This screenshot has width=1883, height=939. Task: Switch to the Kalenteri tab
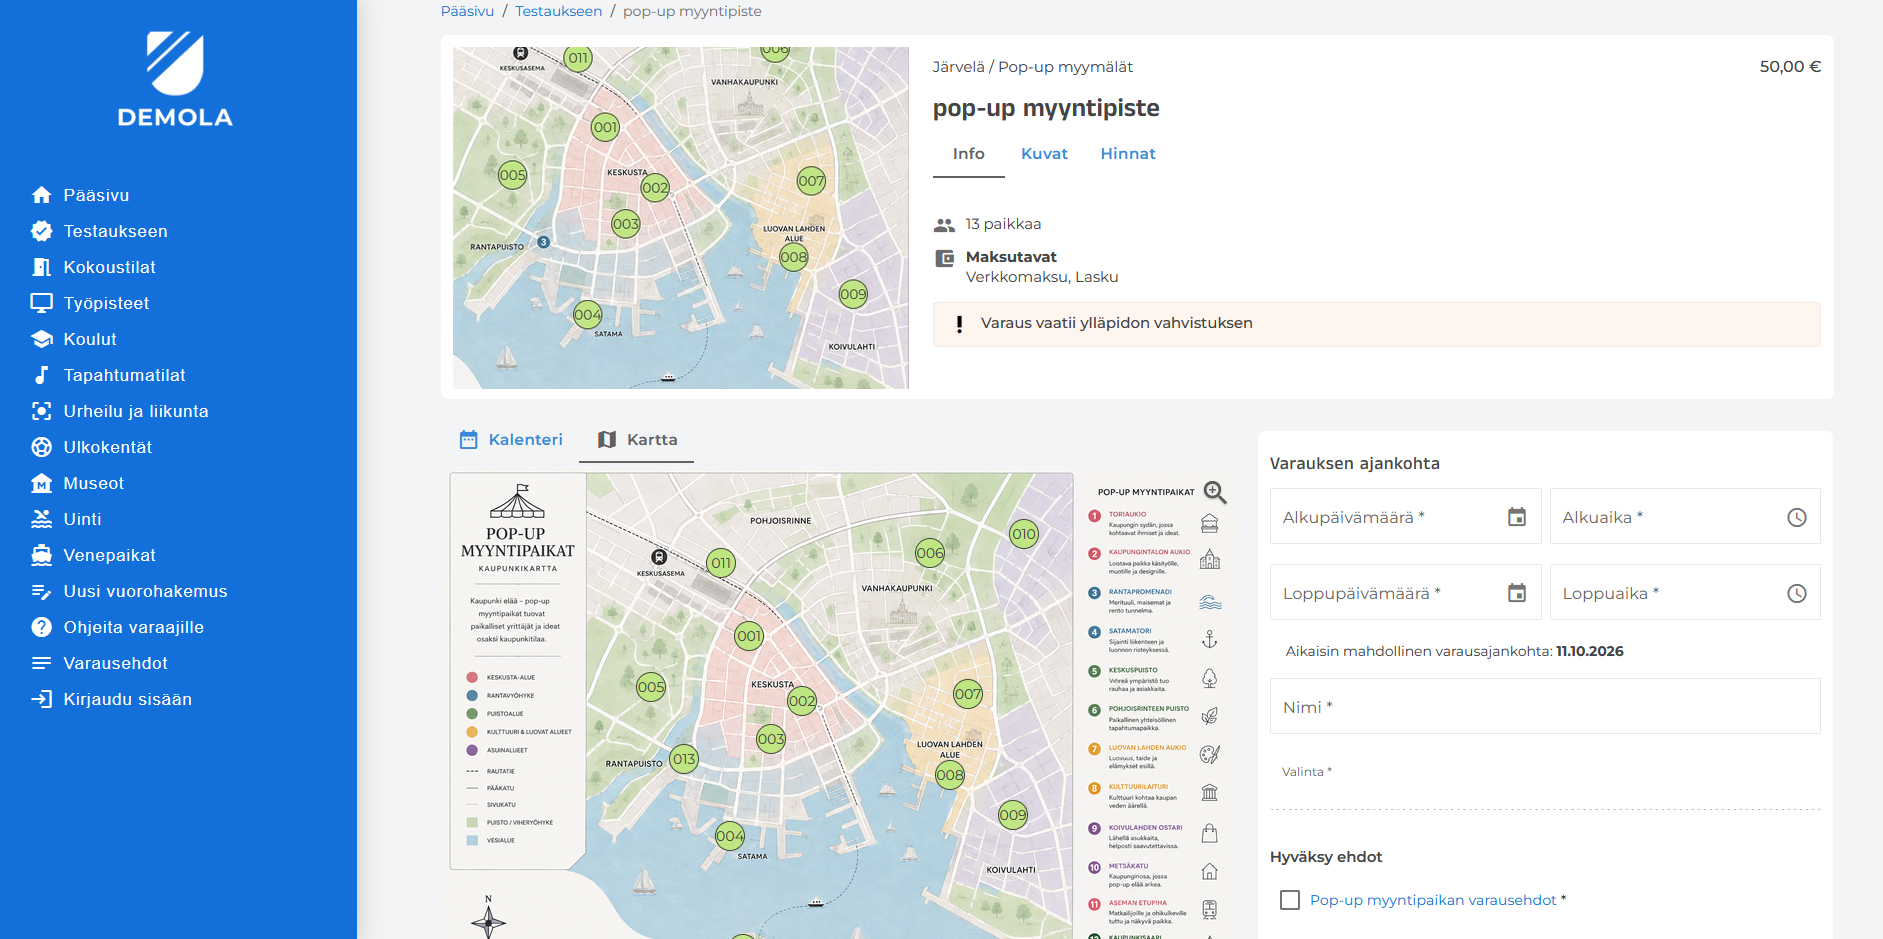(x=511, y=440)
